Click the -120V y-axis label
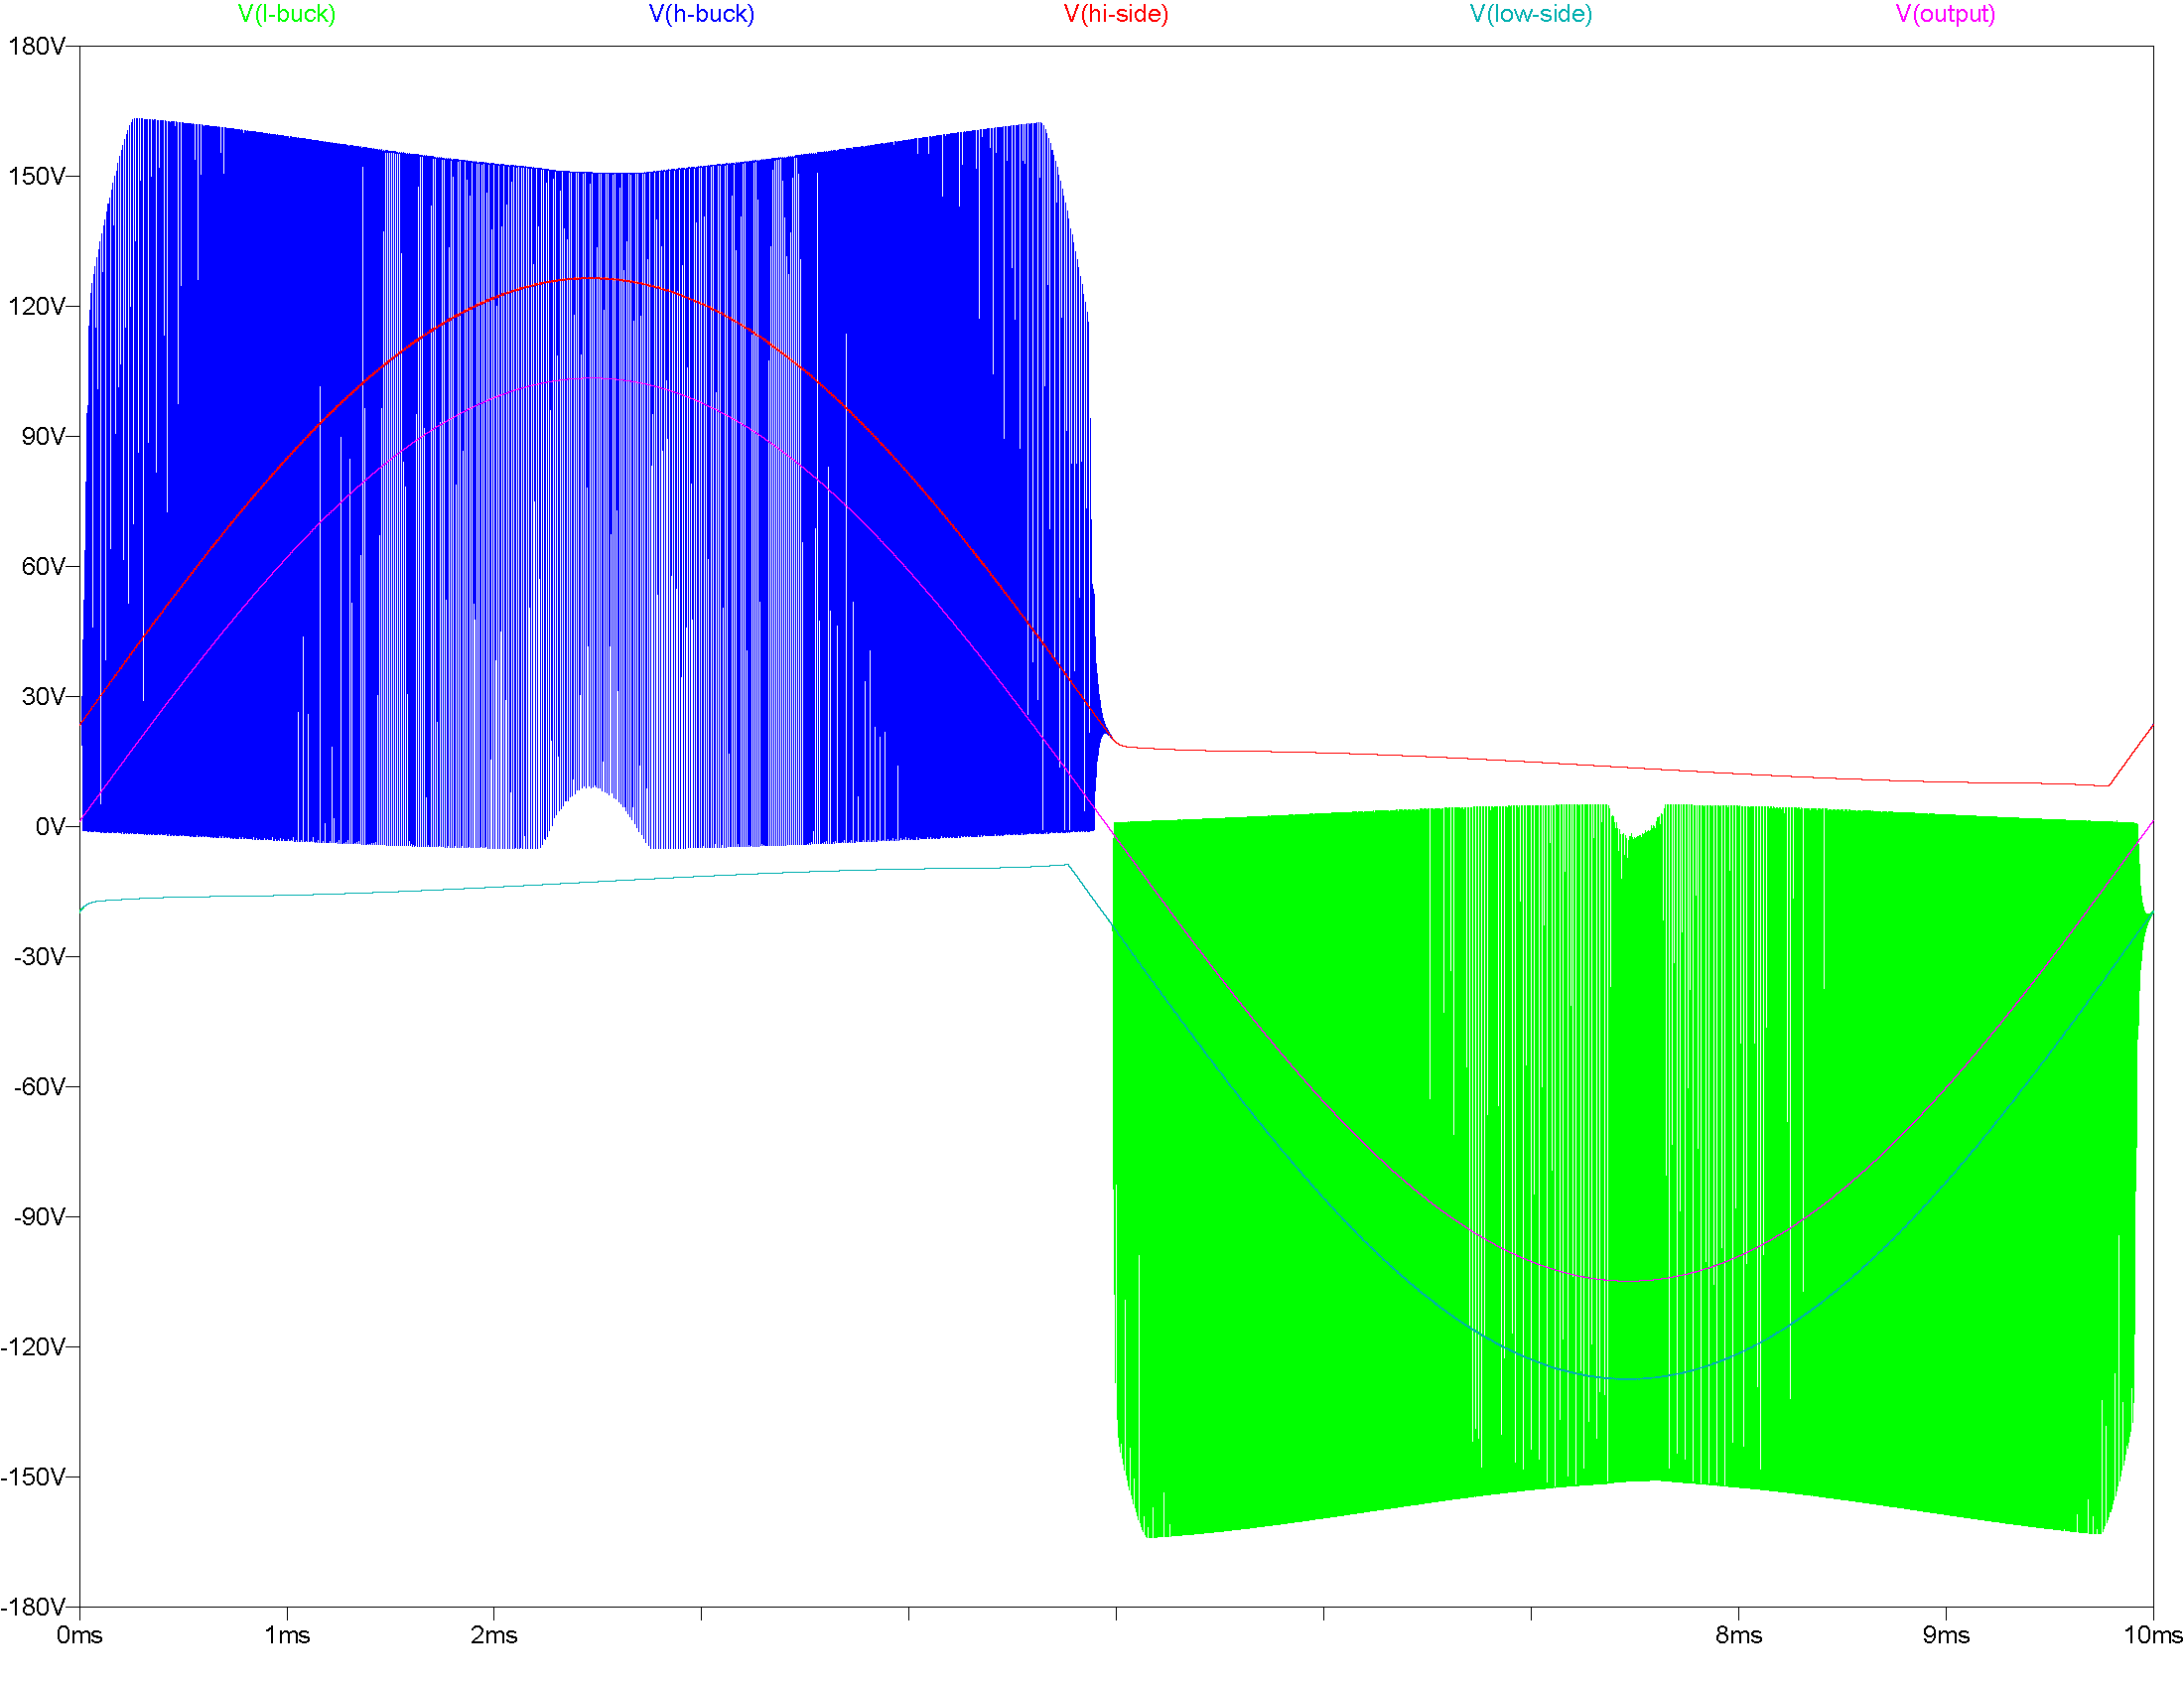This screenshot has height=1688, width=2184. [34, 1346]
